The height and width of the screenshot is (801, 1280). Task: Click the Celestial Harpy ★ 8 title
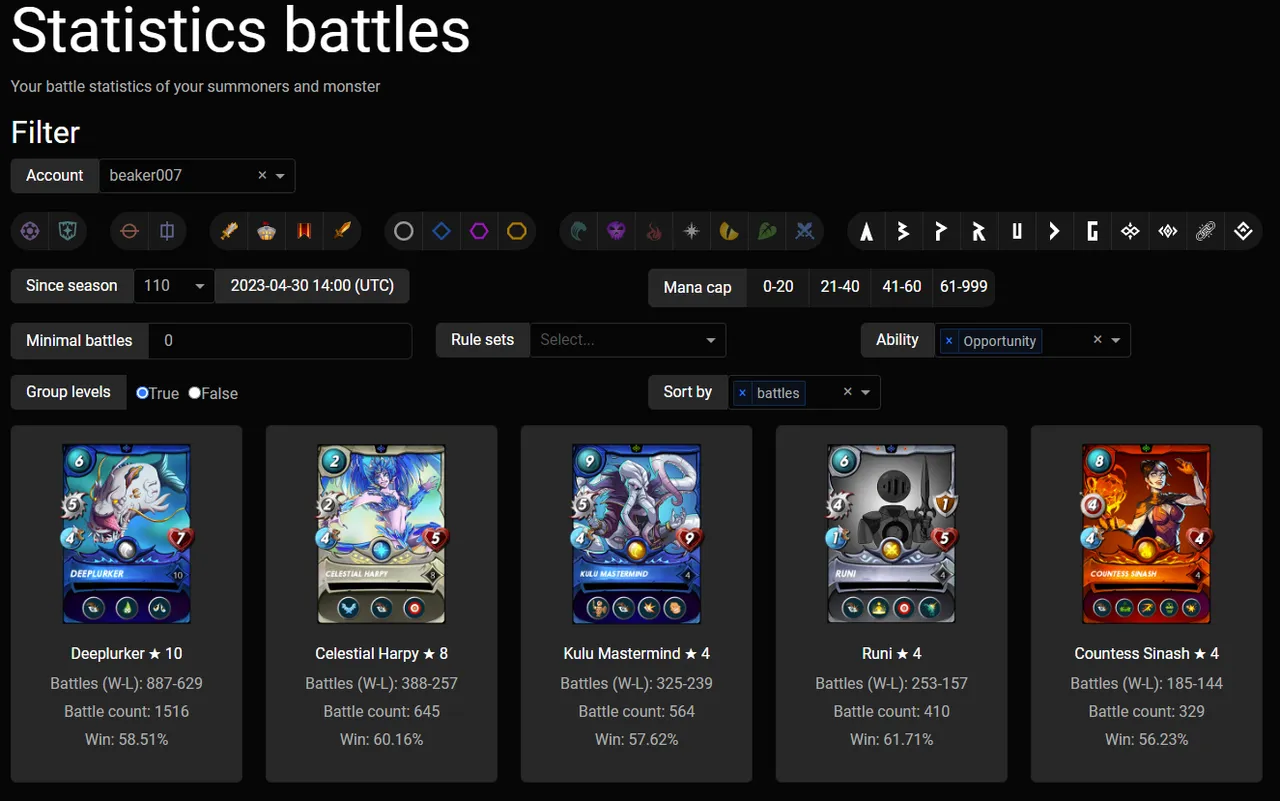pos(382,654)
